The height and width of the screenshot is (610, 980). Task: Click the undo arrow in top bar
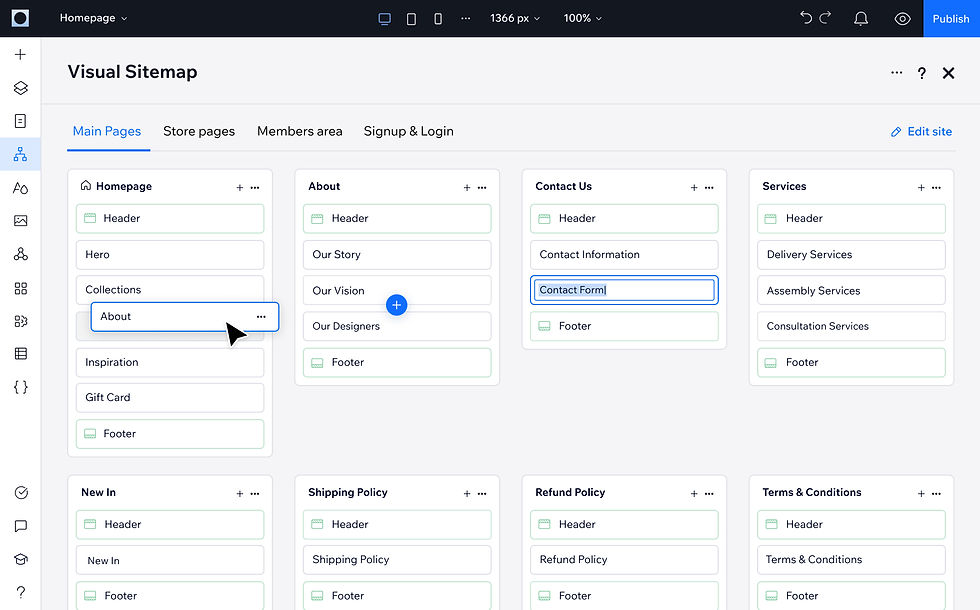coord(806,18)
